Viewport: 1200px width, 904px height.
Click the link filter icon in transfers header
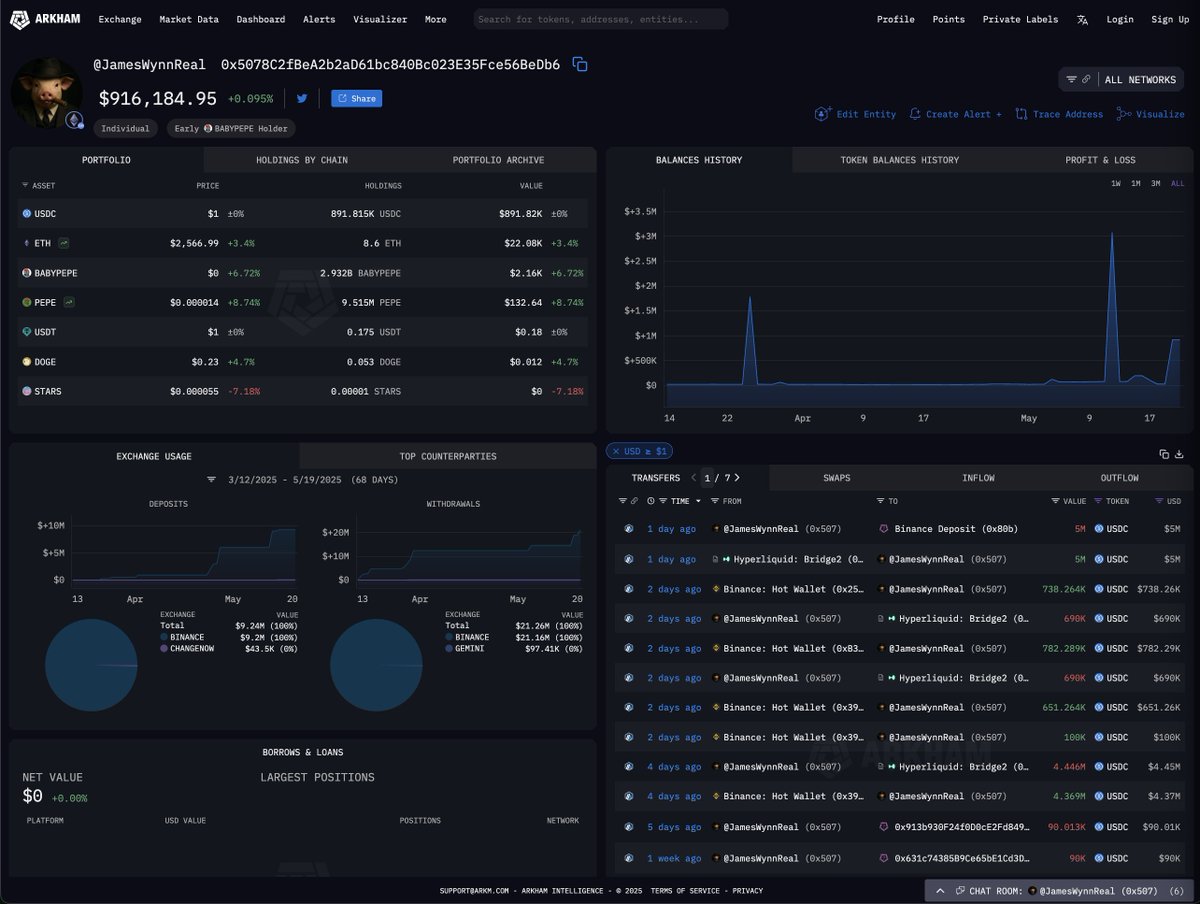(634, 501)
